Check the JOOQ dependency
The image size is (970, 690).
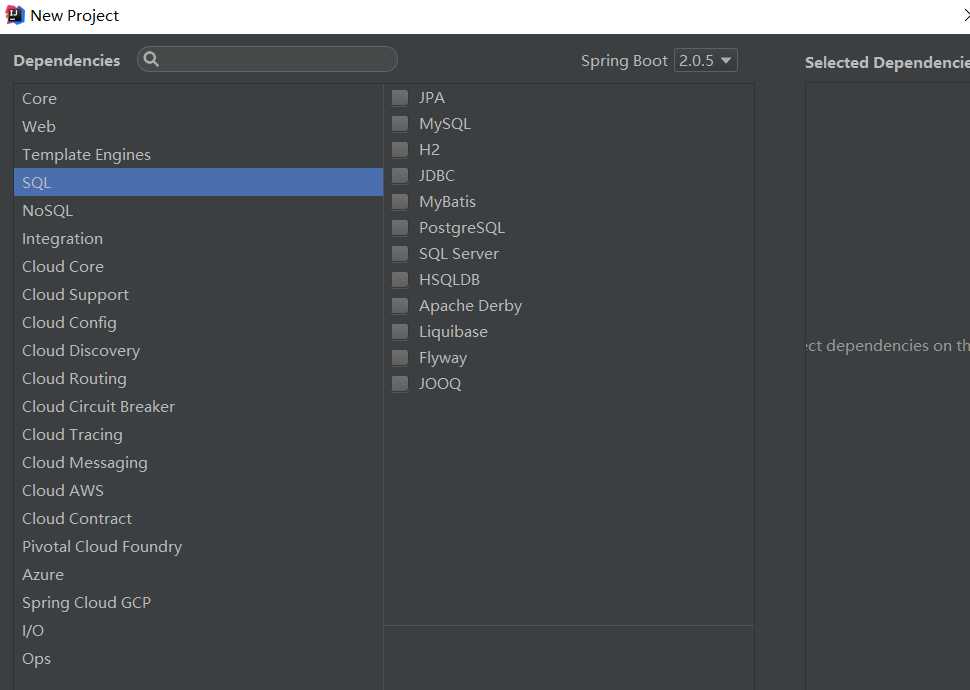click(x=400, y=384)
